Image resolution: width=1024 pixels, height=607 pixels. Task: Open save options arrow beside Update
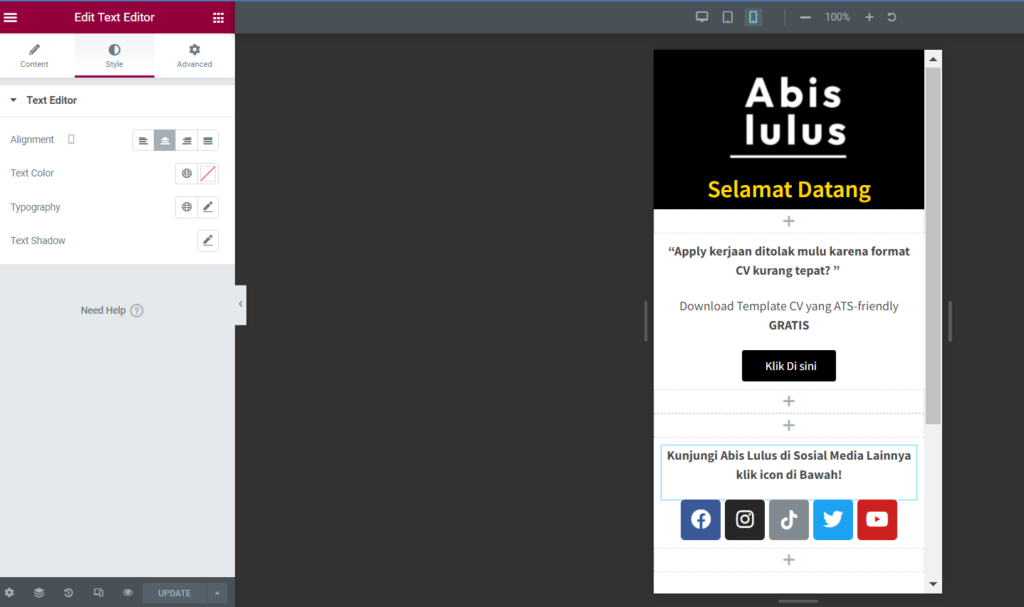(x=217, y=593)
